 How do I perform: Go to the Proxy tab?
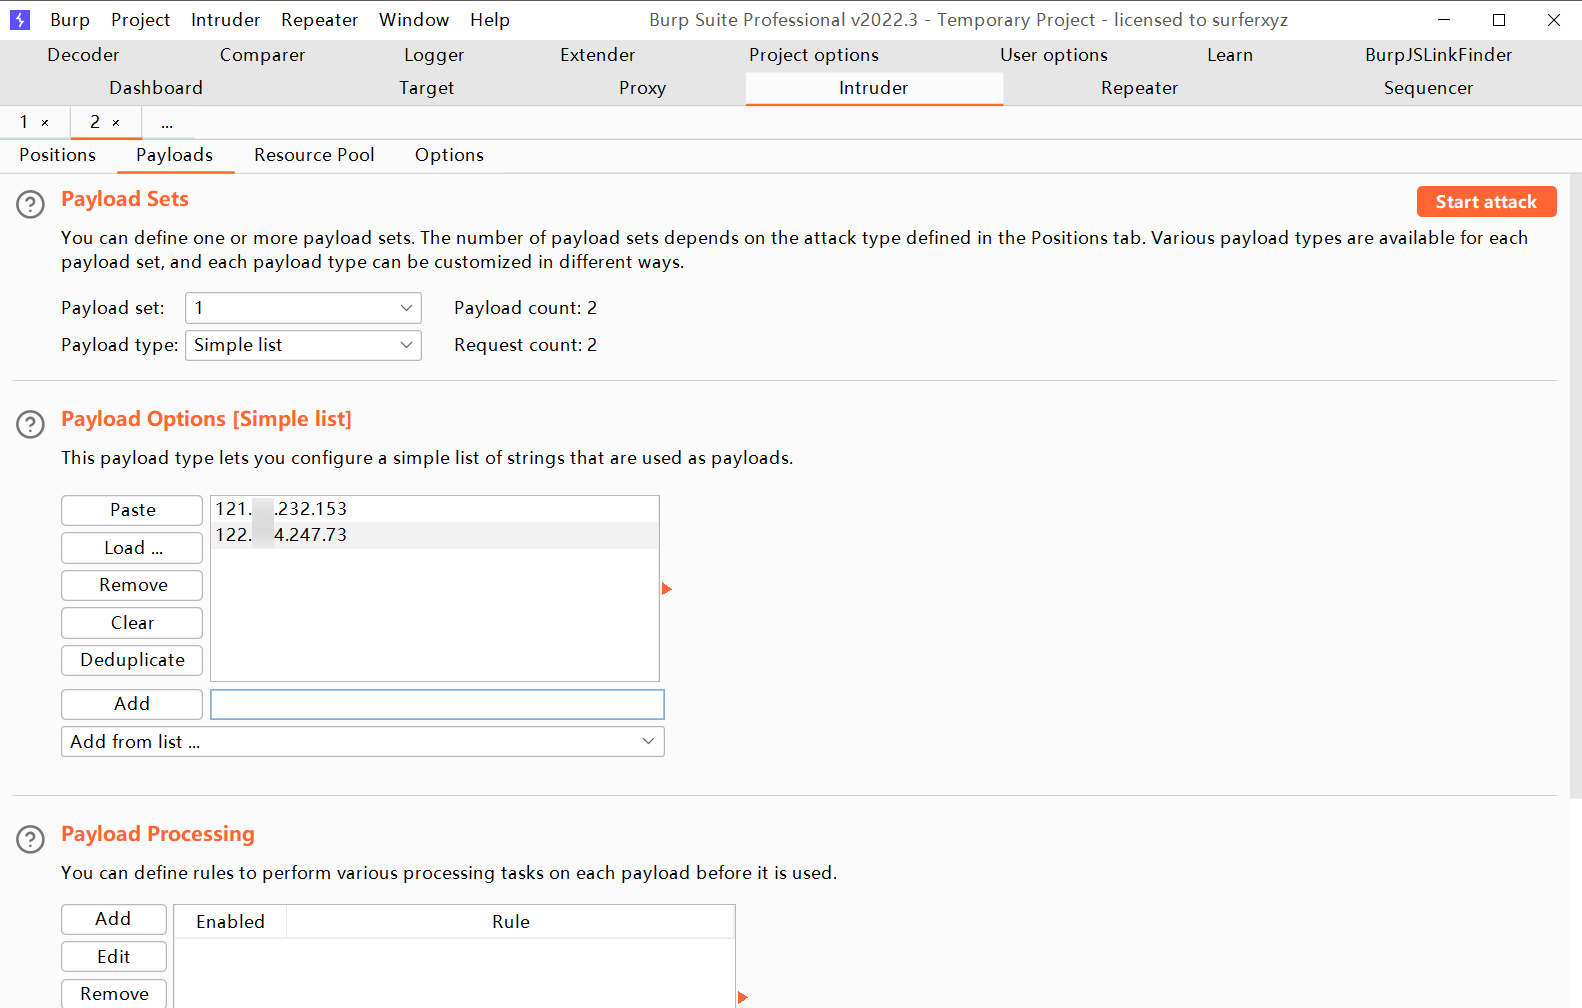[x=643, y=88]
